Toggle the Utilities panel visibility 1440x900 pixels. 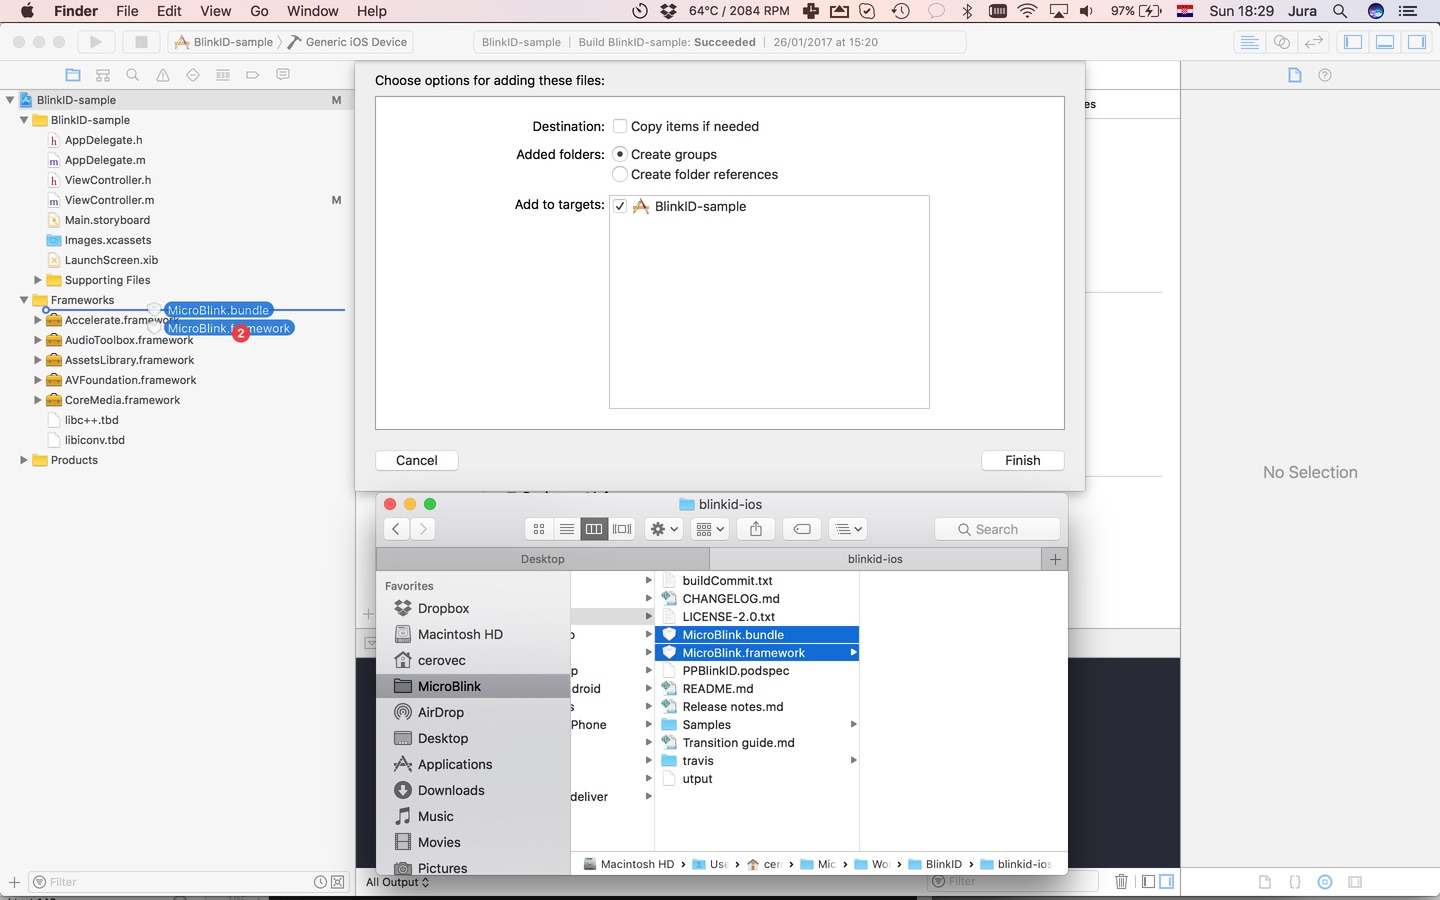pyautogui.click(x=1417, y=42)
